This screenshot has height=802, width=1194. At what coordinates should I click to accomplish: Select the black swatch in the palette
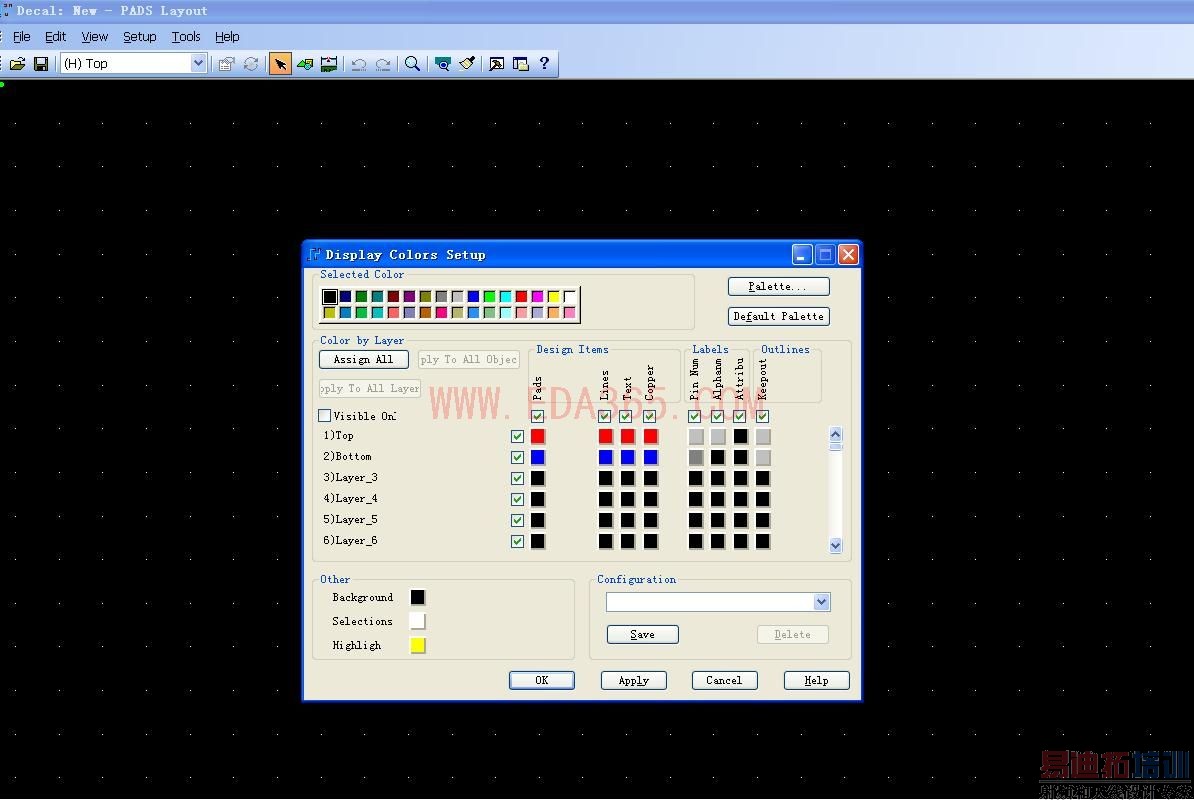(329, 296)
